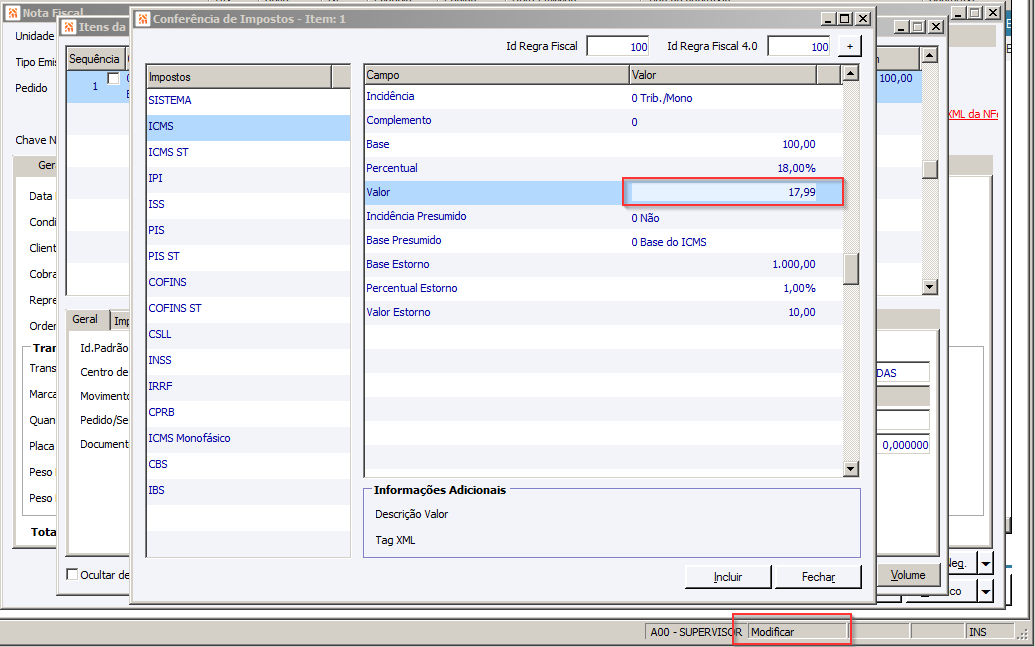Screen dimensions: 1035x647
Task: Select the Base Presumido row
Action: [x=603, y=241]
